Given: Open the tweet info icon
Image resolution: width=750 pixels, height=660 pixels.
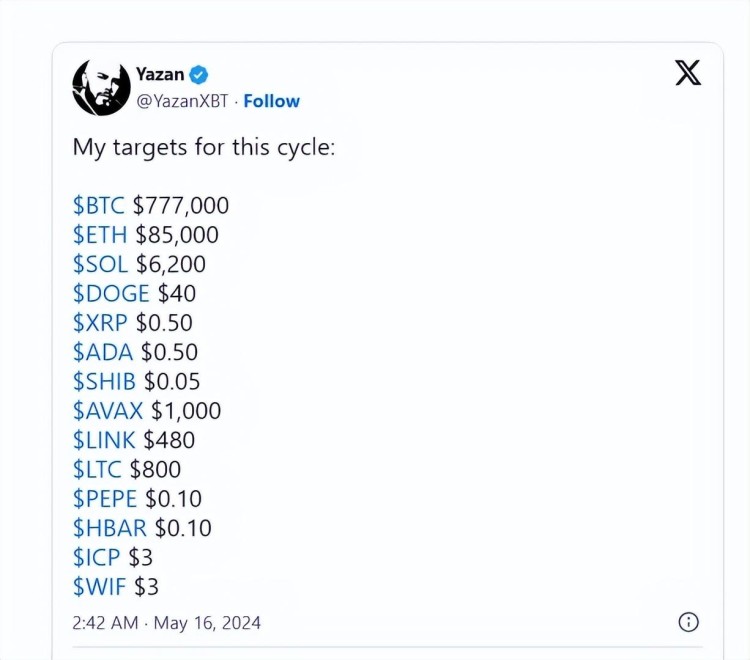Looking at the screenshot, I should click(x=688, y=622).
